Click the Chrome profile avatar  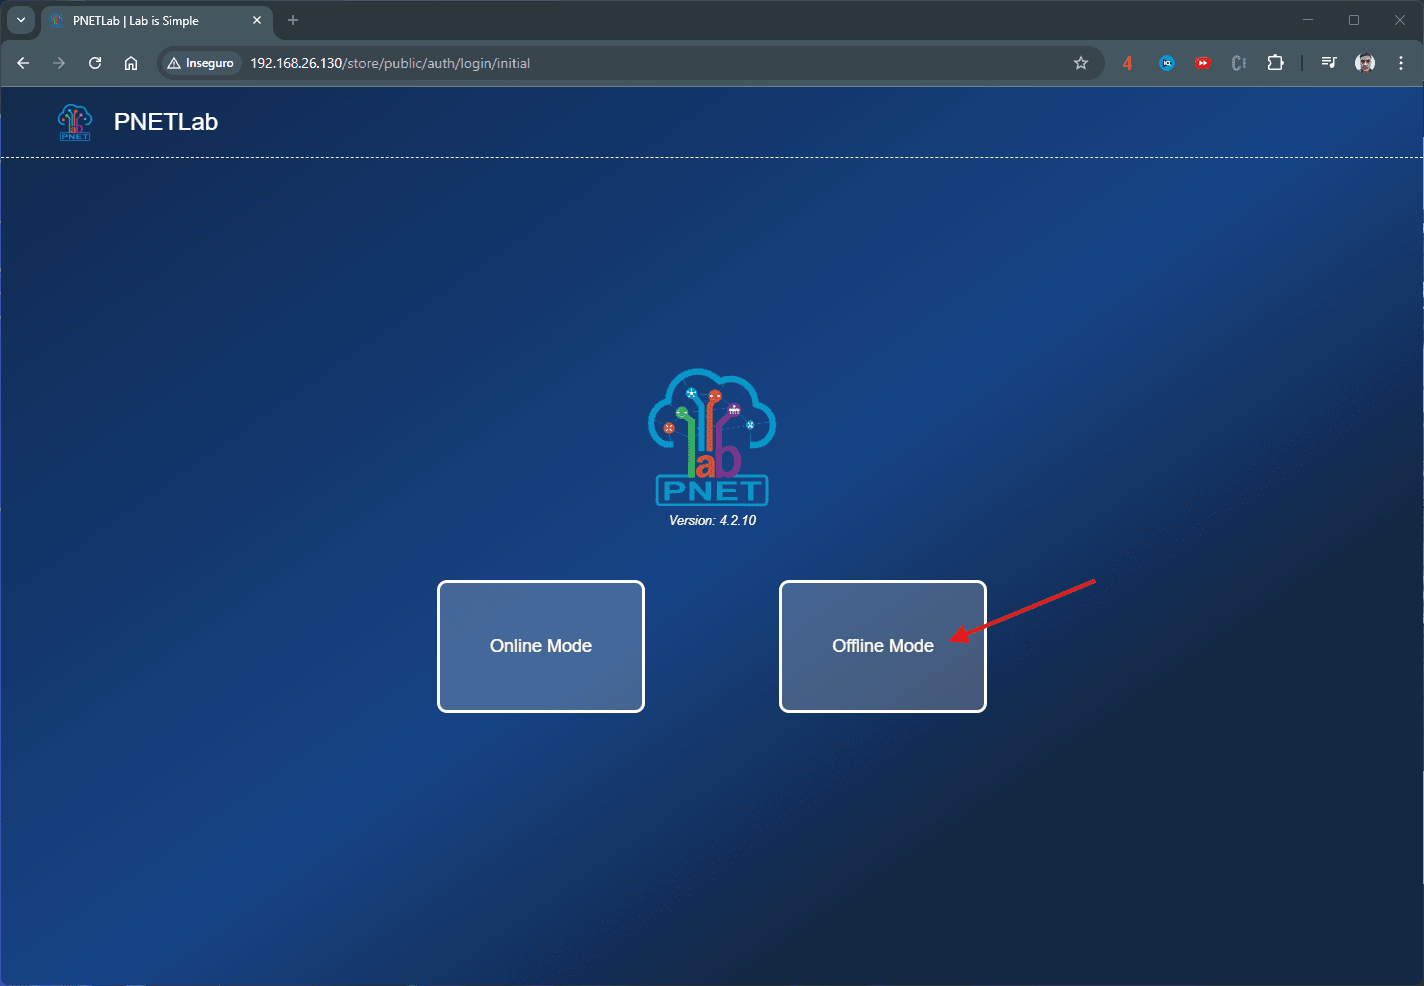(1364, 62)
